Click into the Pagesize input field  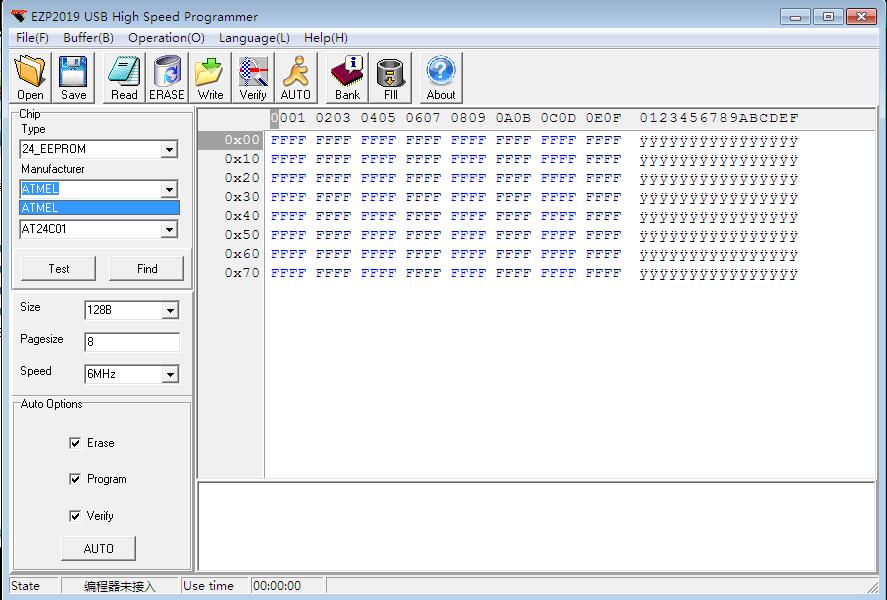tap(131, 342)
